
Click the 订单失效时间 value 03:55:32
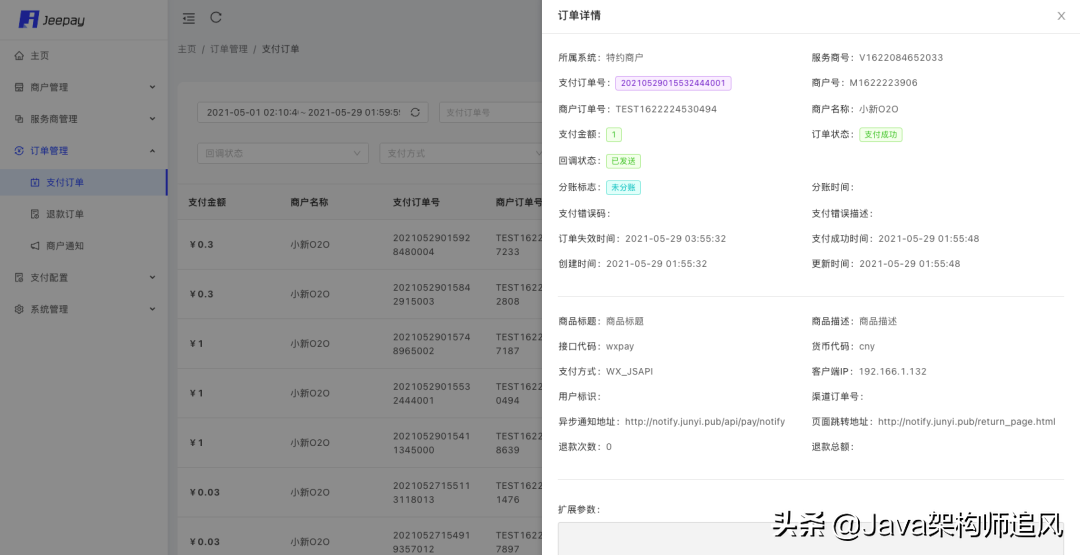pos(675,238)
